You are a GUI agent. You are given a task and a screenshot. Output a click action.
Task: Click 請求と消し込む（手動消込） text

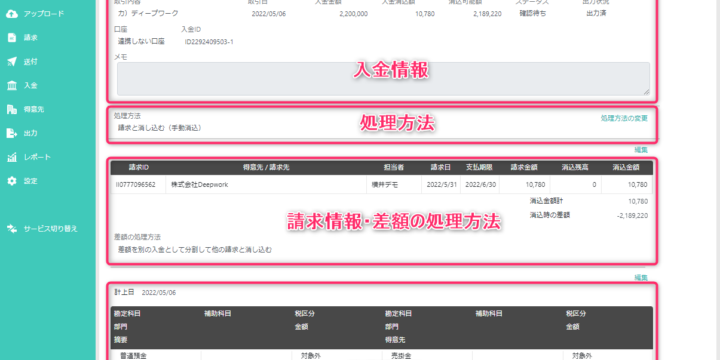tap(160, 128)
